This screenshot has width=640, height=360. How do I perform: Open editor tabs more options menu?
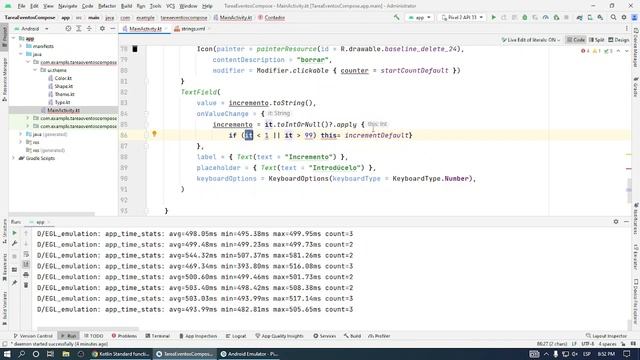coord(627,29)
